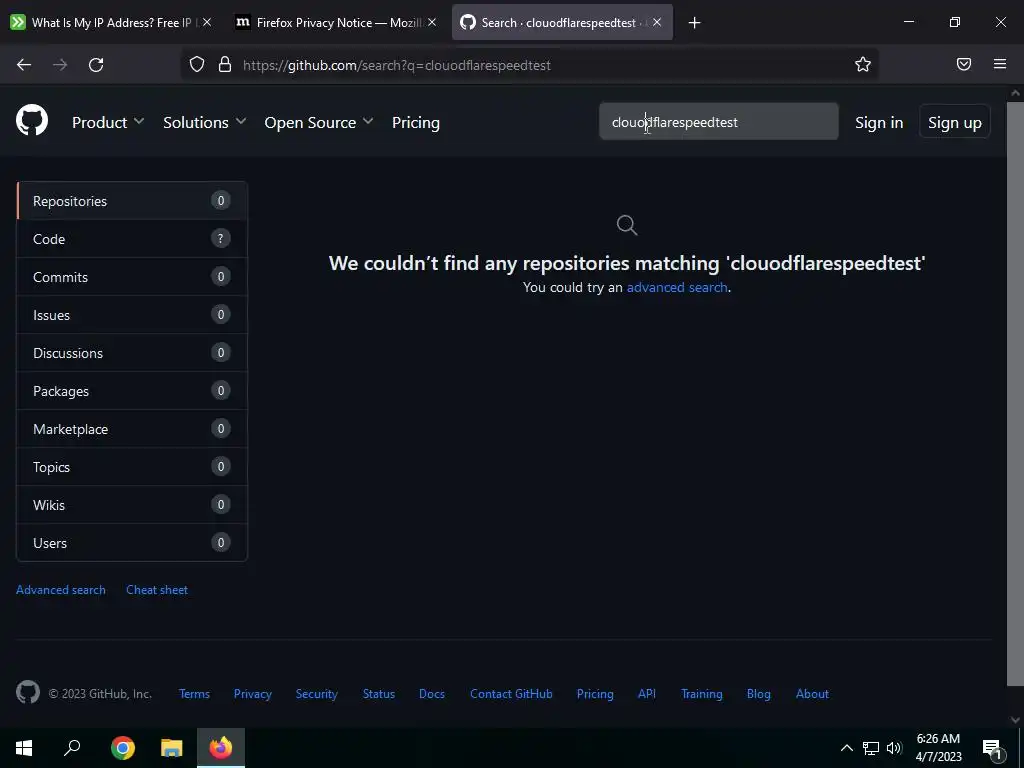This screenshot has width=1024, height=768.
Task: Bookmark this page with the star icon
Action: click(863, 64)
